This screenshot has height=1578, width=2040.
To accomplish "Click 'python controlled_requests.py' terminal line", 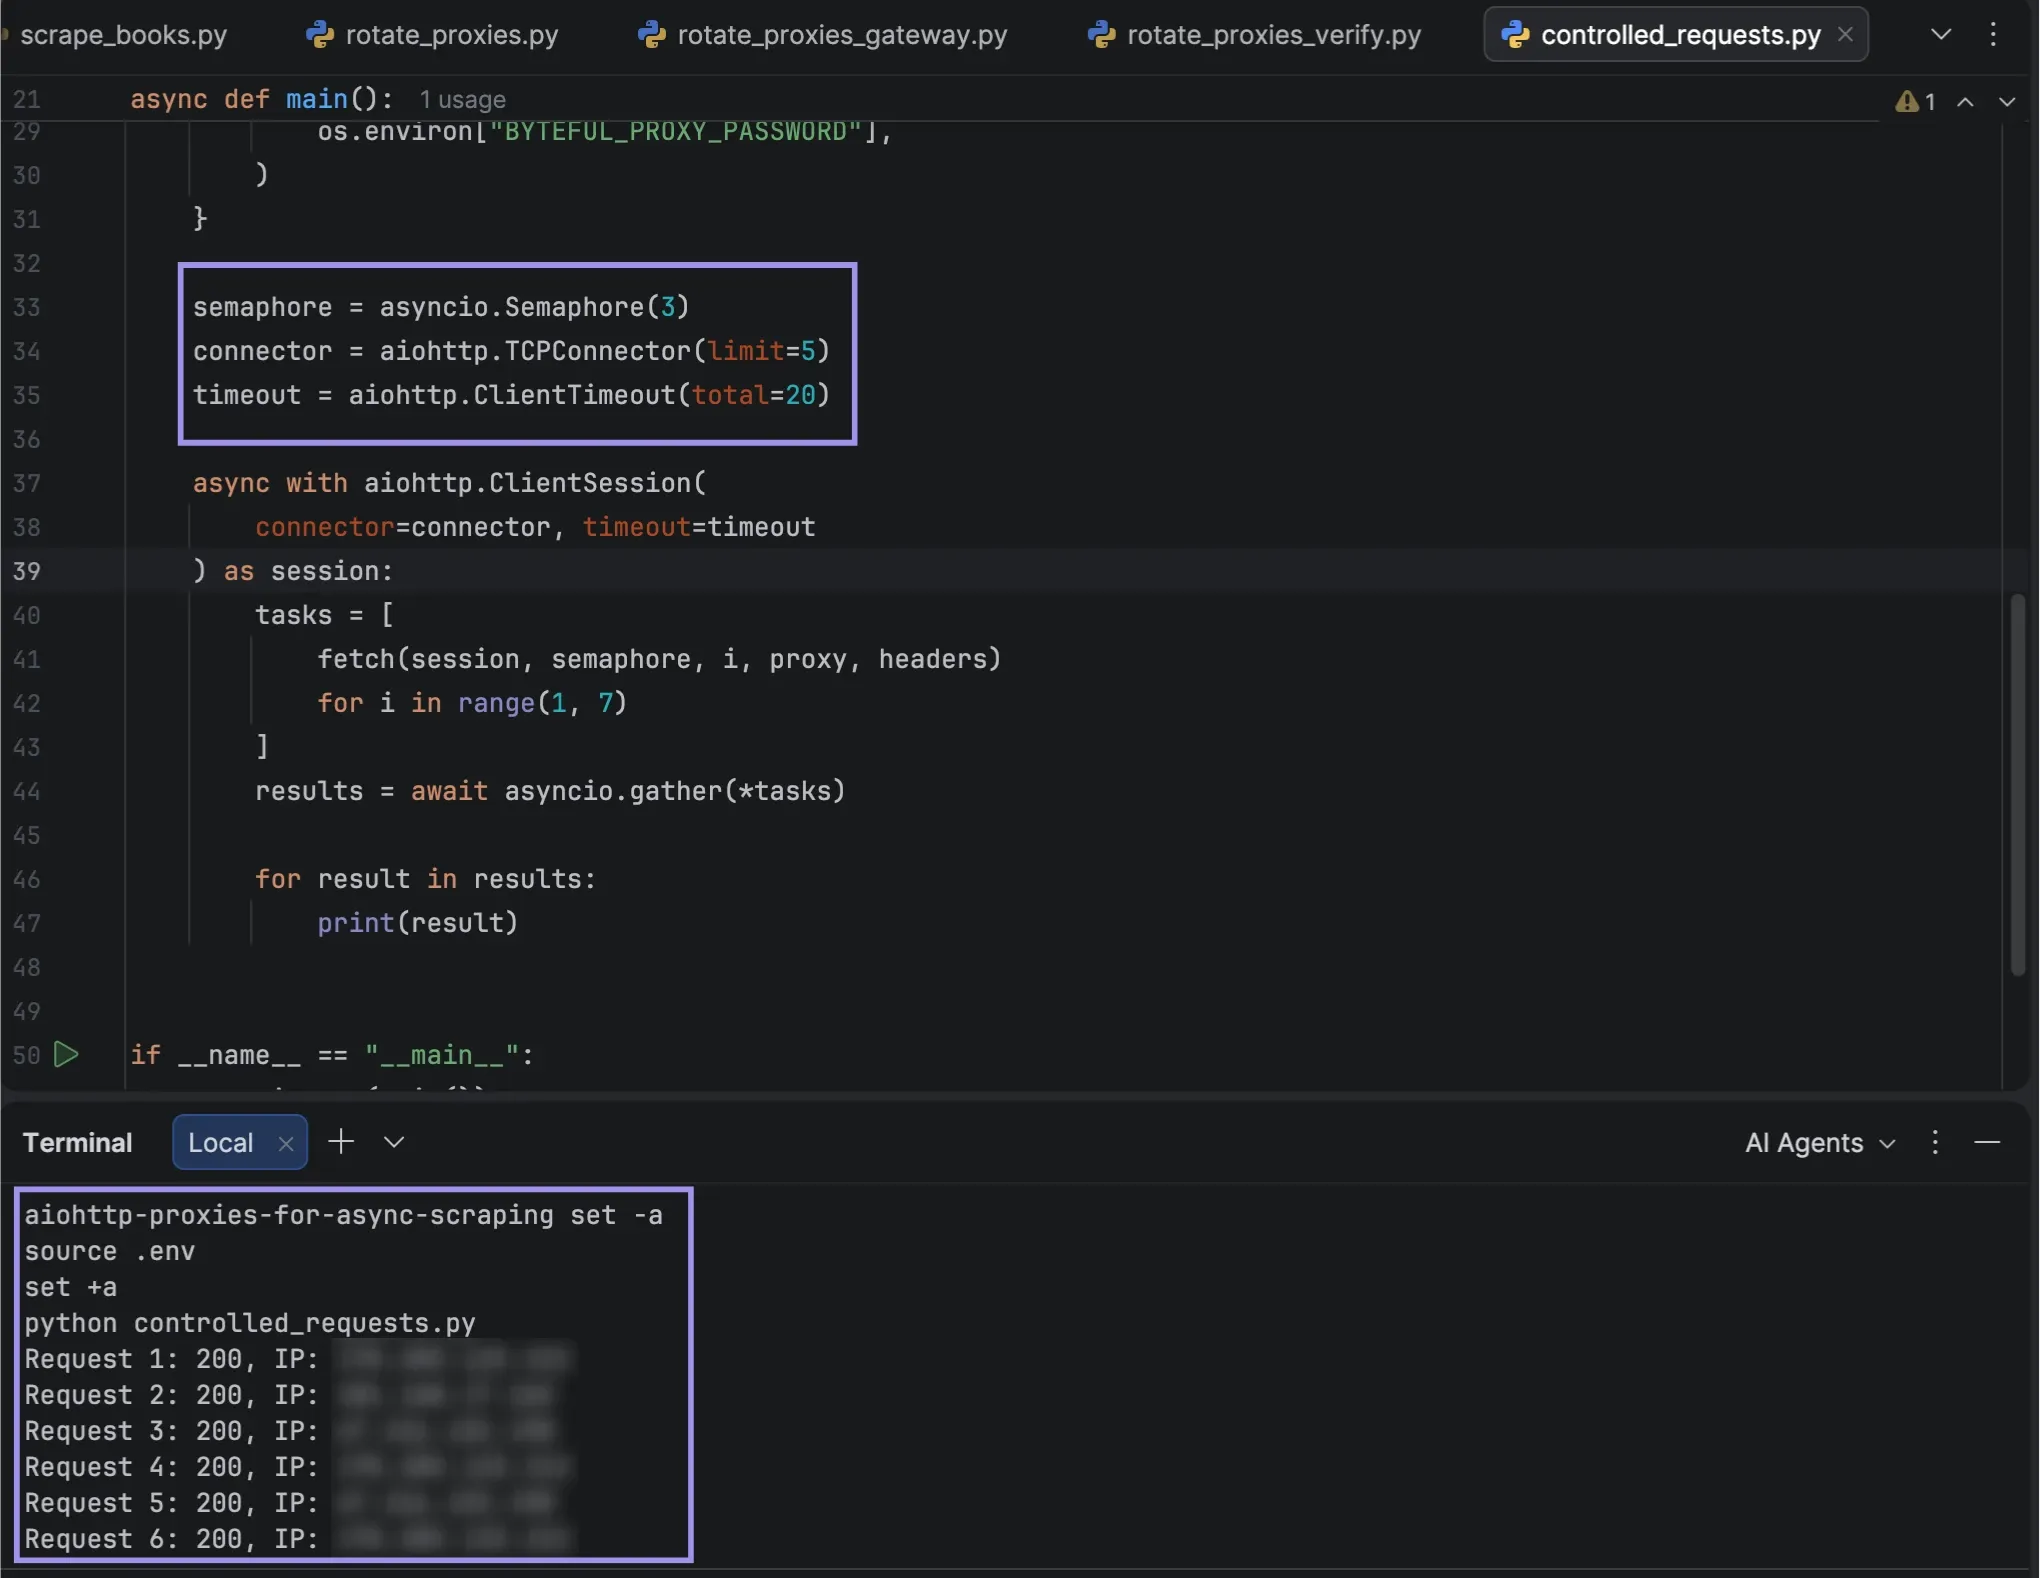I will [x=250, y=1323].
